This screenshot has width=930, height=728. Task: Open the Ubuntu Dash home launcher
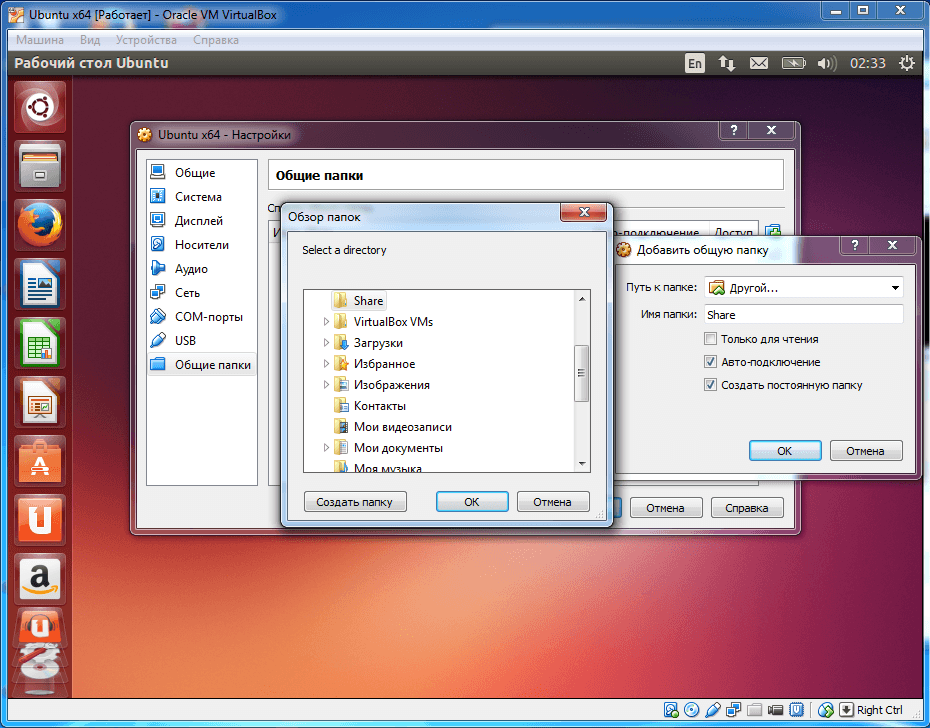[x=40, y=107]
